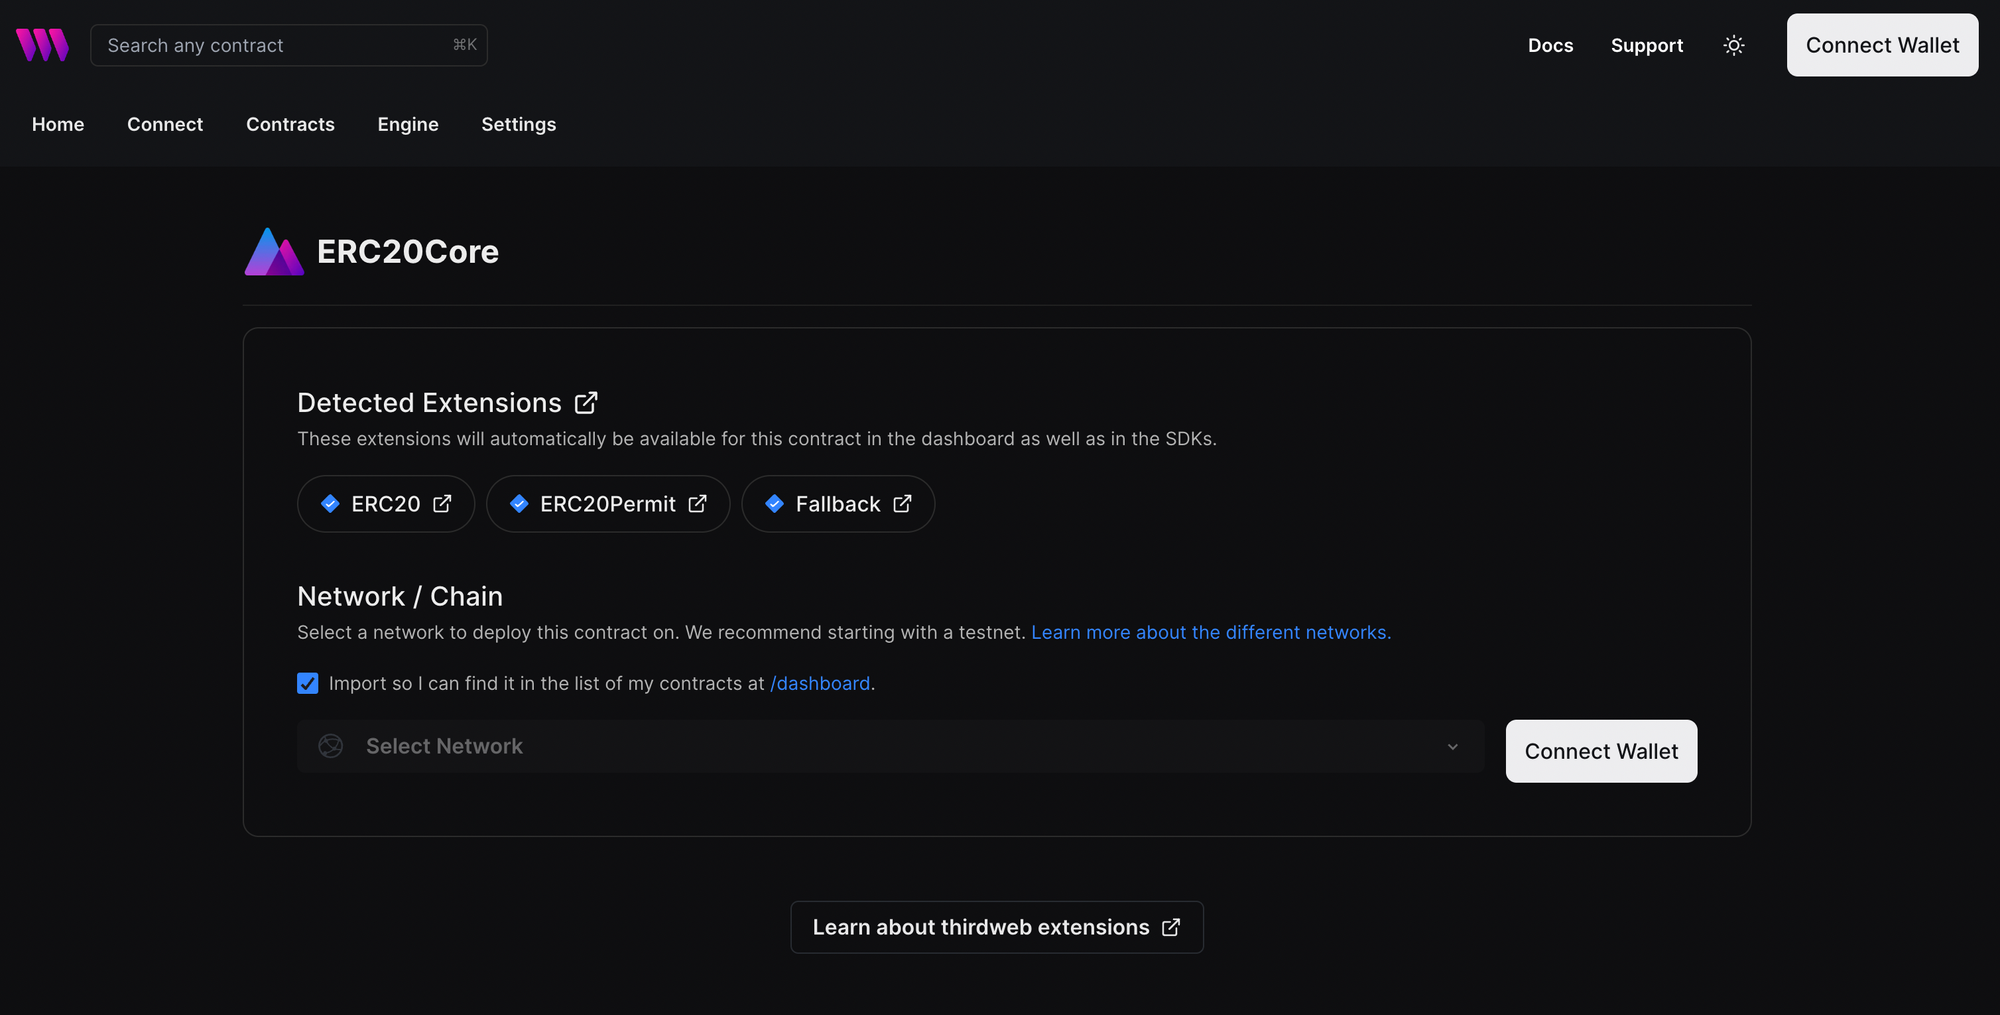Open ERC20Permit extension external link

coord(697,504)
